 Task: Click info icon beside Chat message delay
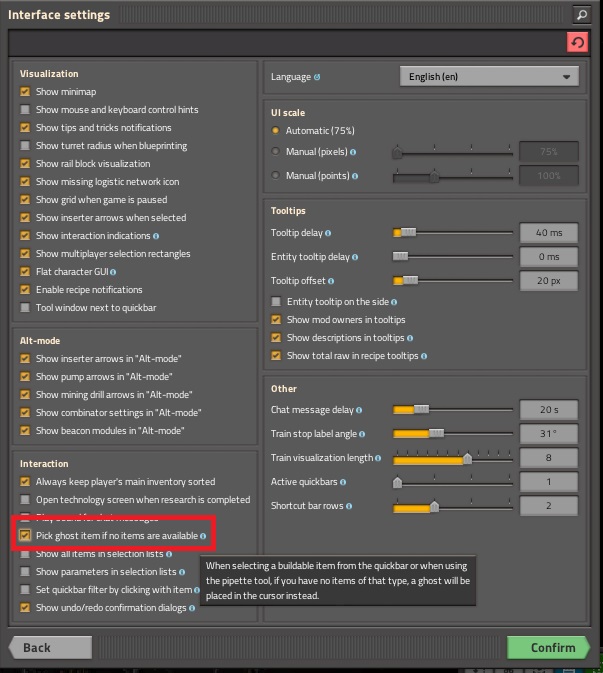pos(357,410)
